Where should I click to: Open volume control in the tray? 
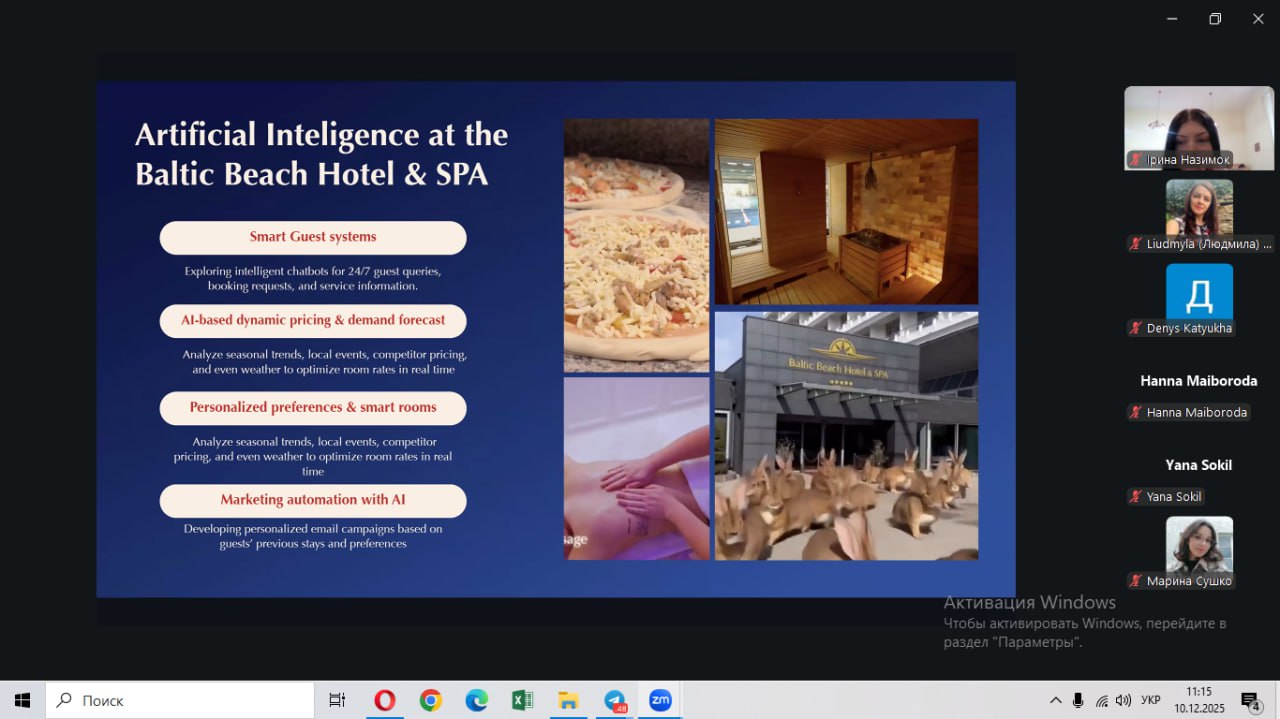[x=1123, y=700]
